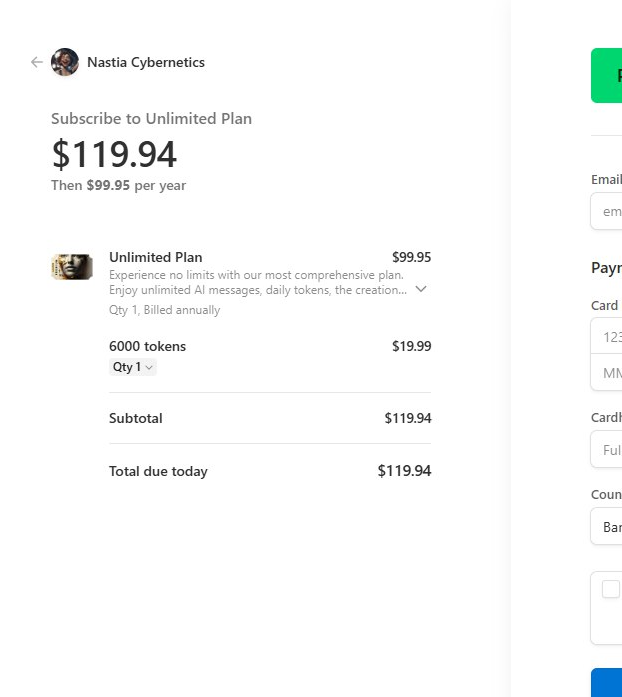Click the Unlimited Plan item title
The height and width of the screenshot is (697, 622).
[x=156, y=257]
